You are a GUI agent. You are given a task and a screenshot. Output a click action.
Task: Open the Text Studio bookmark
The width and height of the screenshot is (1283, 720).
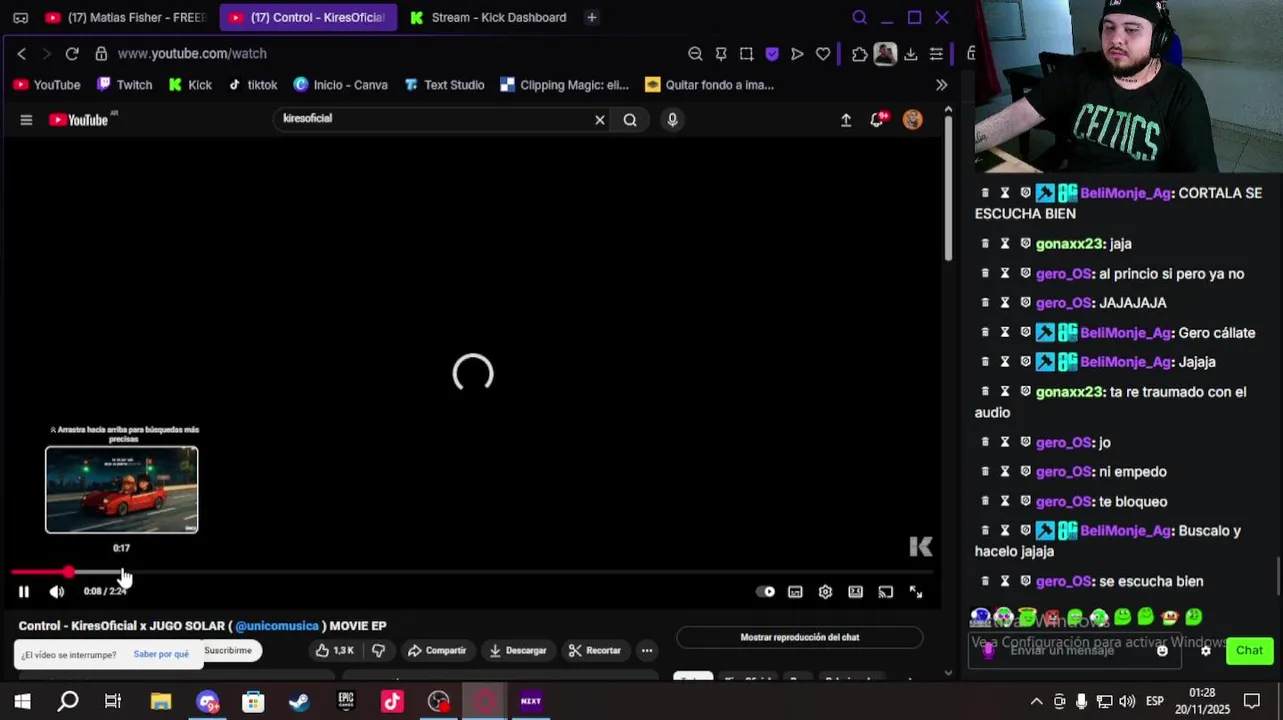pyautogui.click(x=444, y=85)
